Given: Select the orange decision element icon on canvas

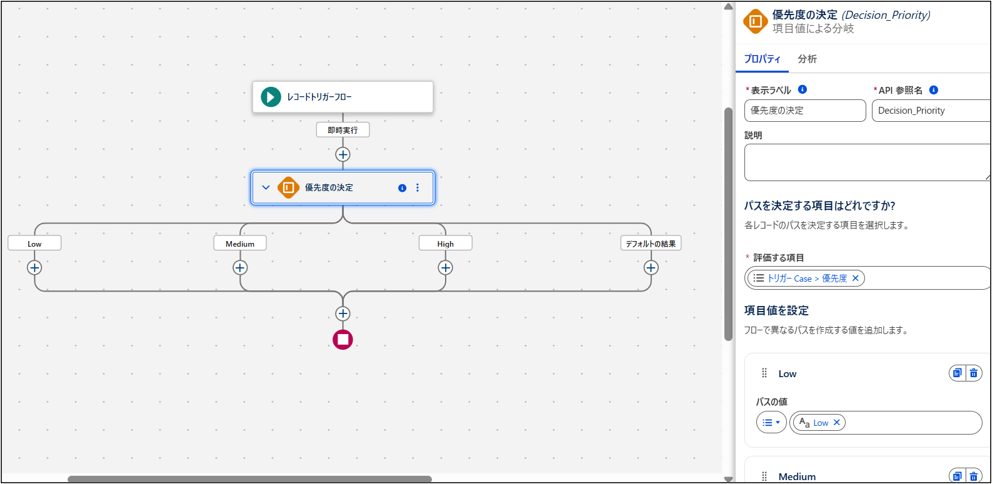Looking at the screenshot, I should [x=288, y=187].
